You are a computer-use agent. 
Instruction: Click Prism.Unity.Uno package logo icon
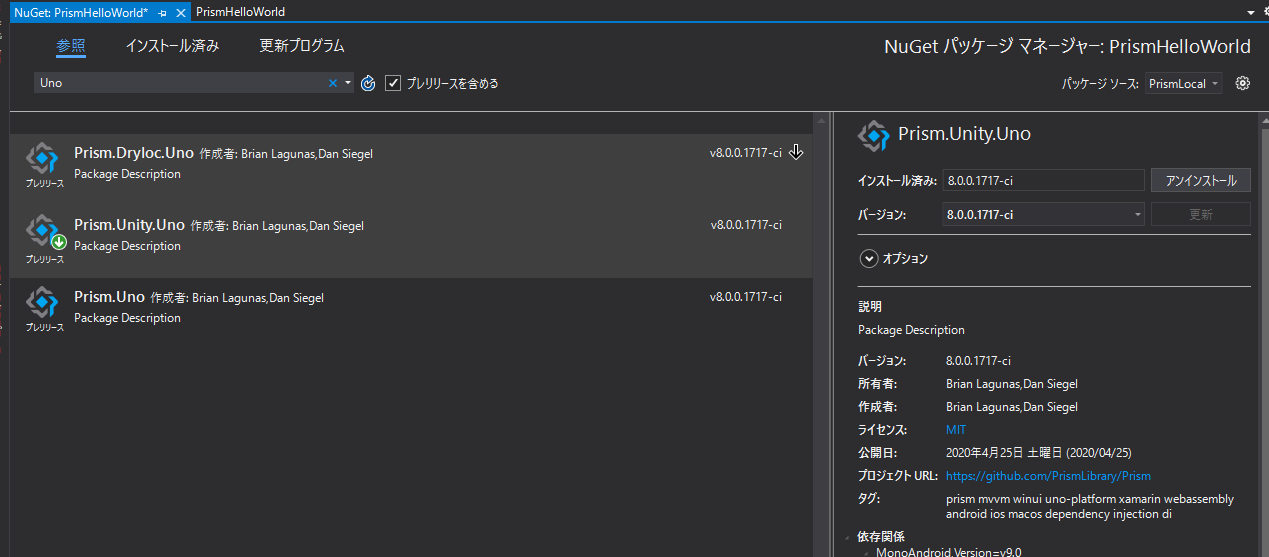[x=43, y=230]
